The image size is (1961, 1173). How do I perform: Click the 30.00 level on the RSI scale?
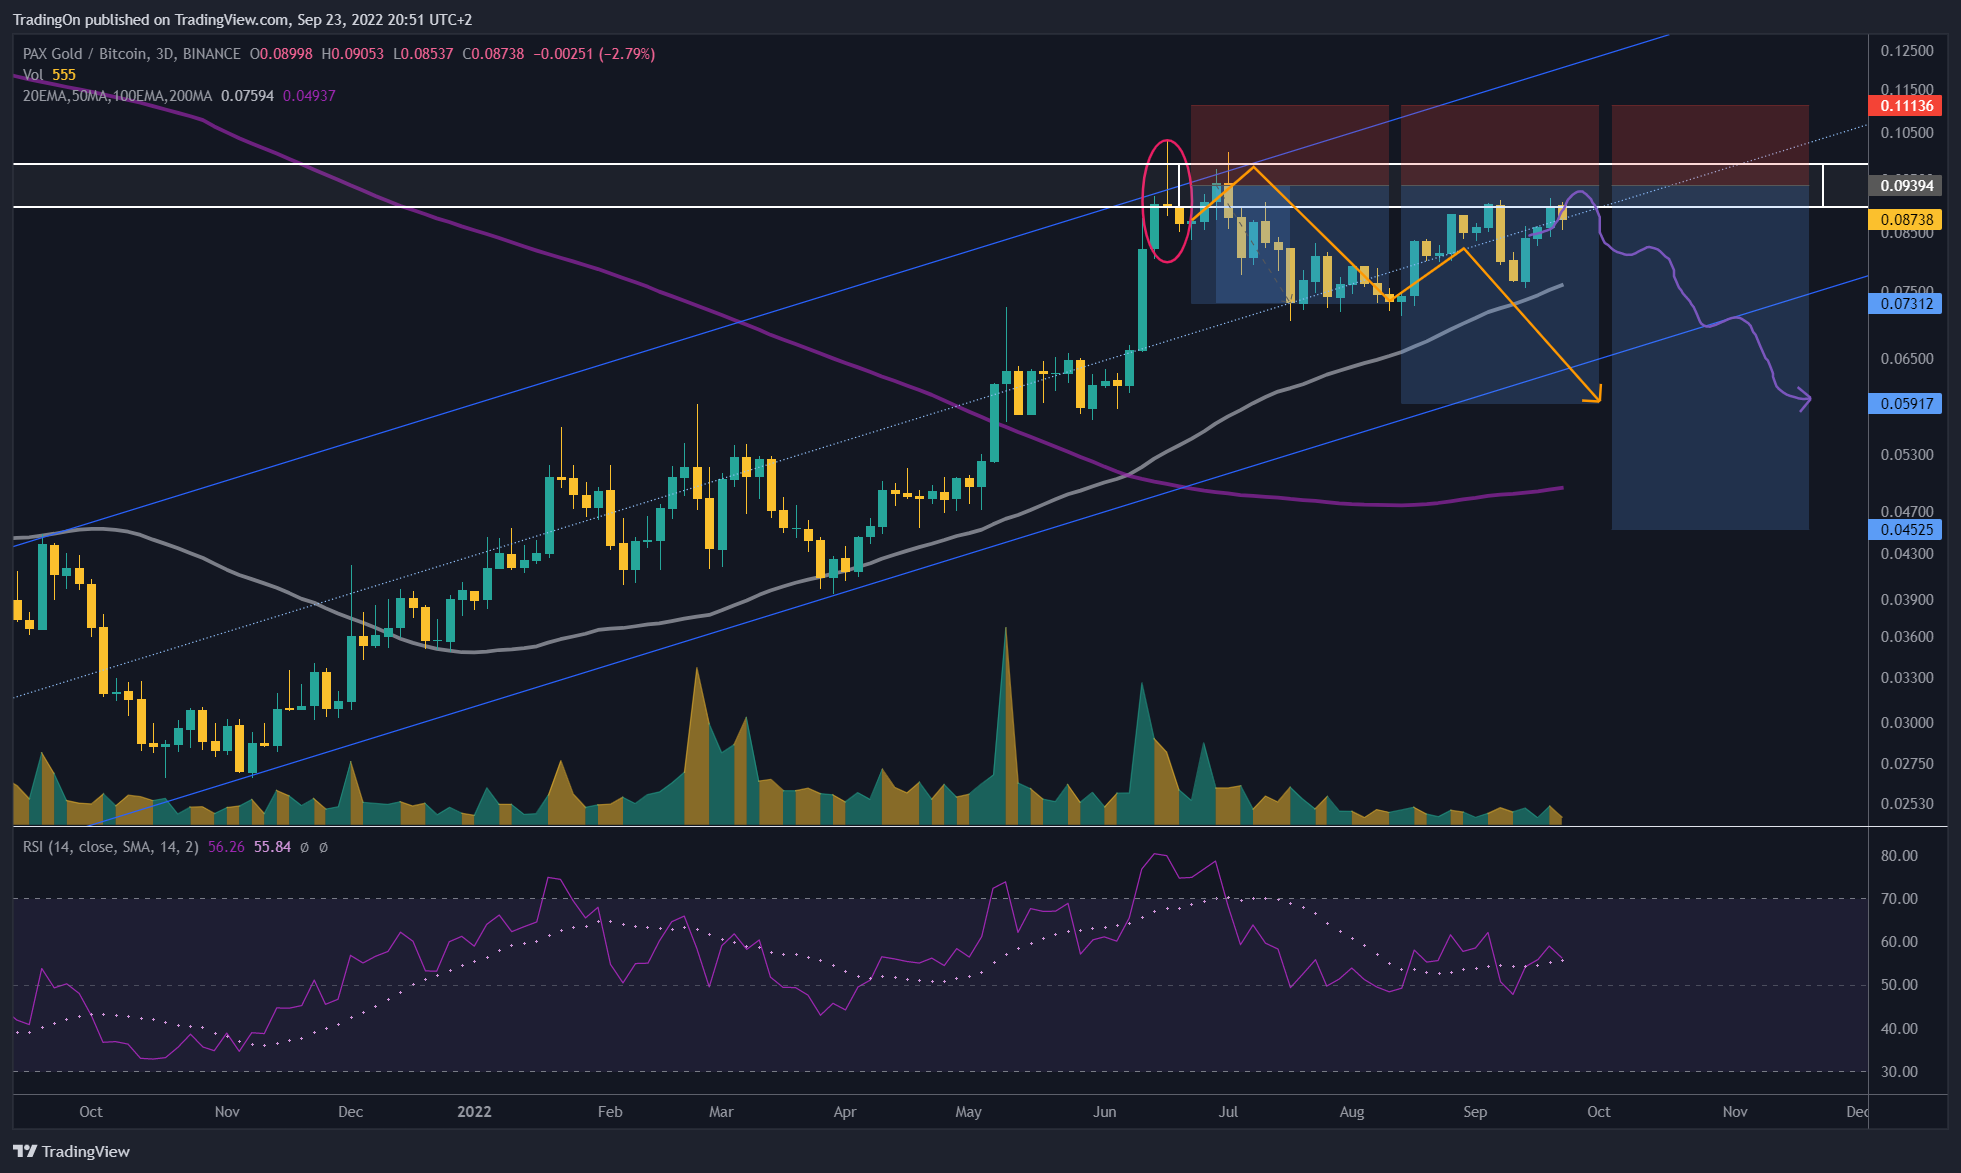pos(1899,1071)
